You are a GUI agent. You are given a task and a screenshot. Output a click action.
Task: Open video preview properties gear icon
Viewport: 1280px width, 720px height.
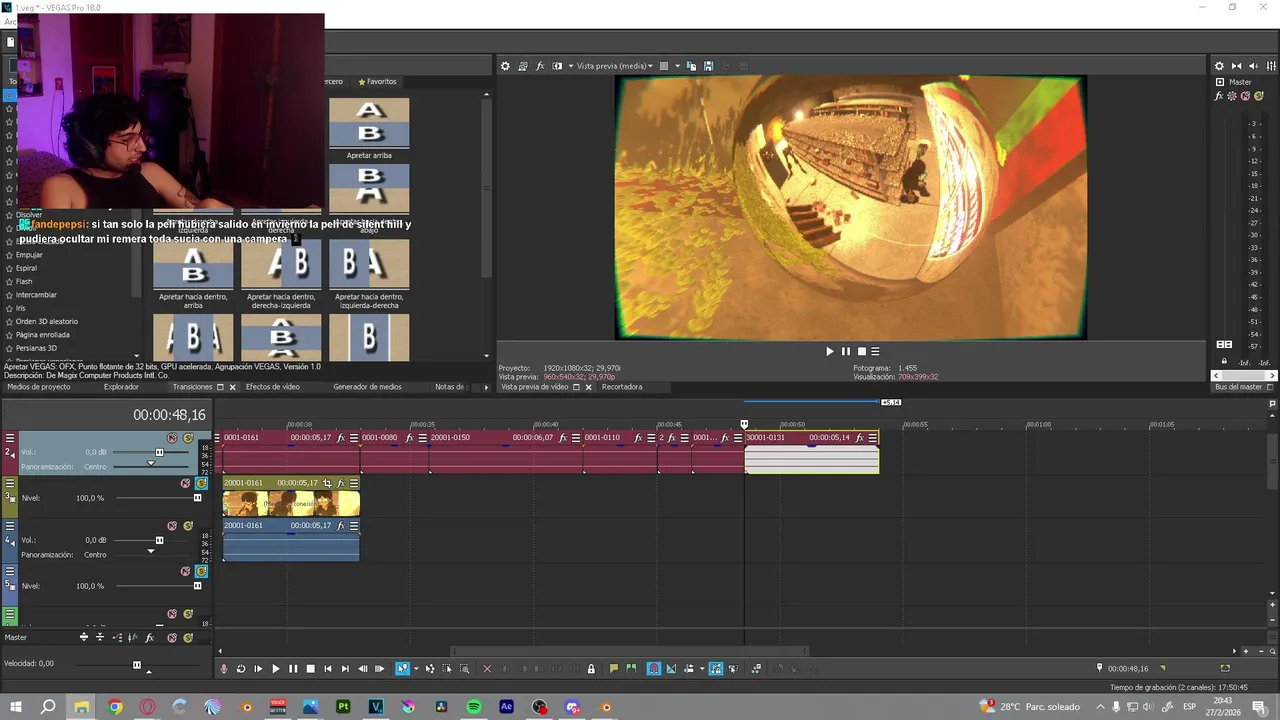[505, 66]
